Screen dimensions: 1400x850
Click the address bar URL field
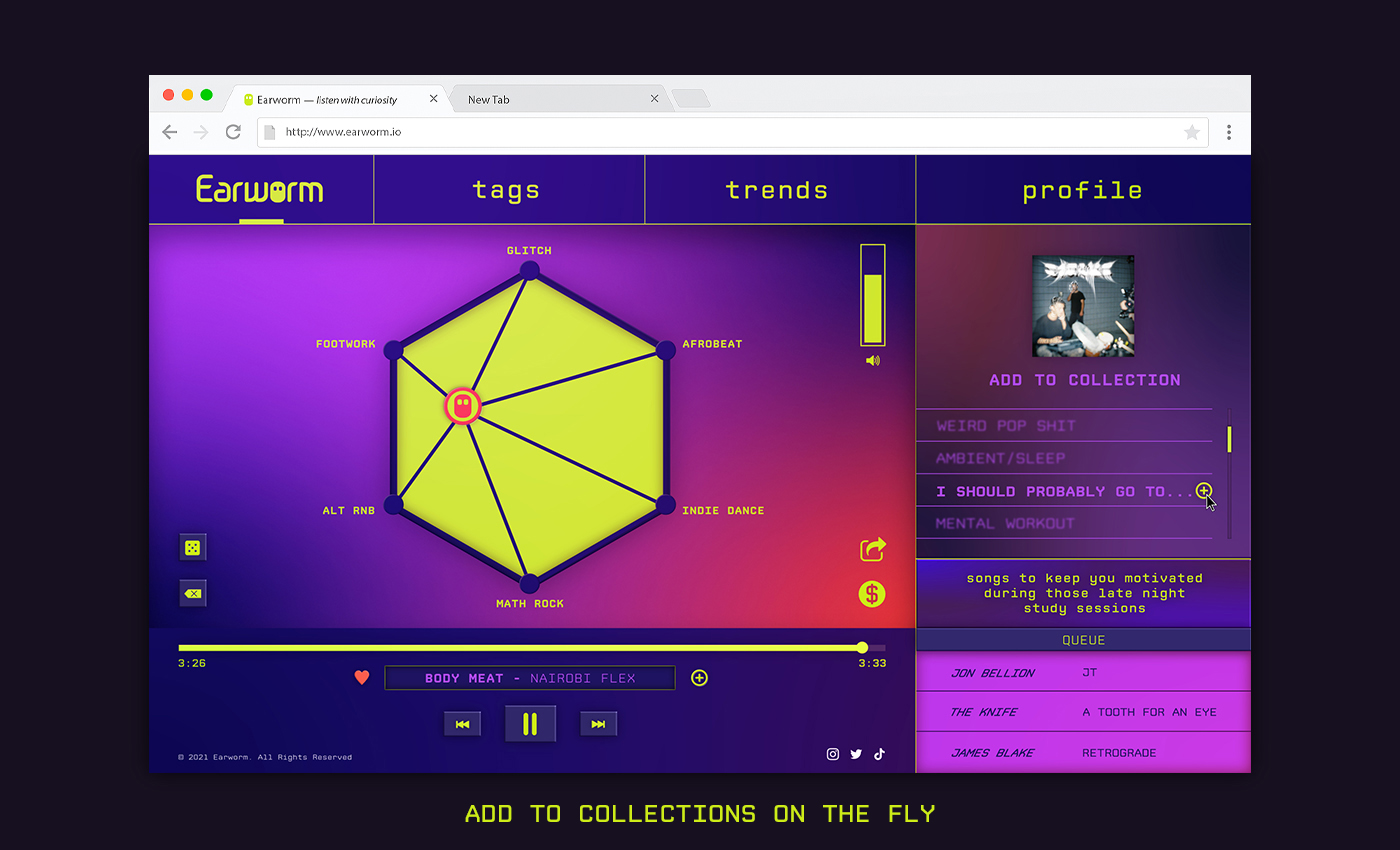pos(732,132)
